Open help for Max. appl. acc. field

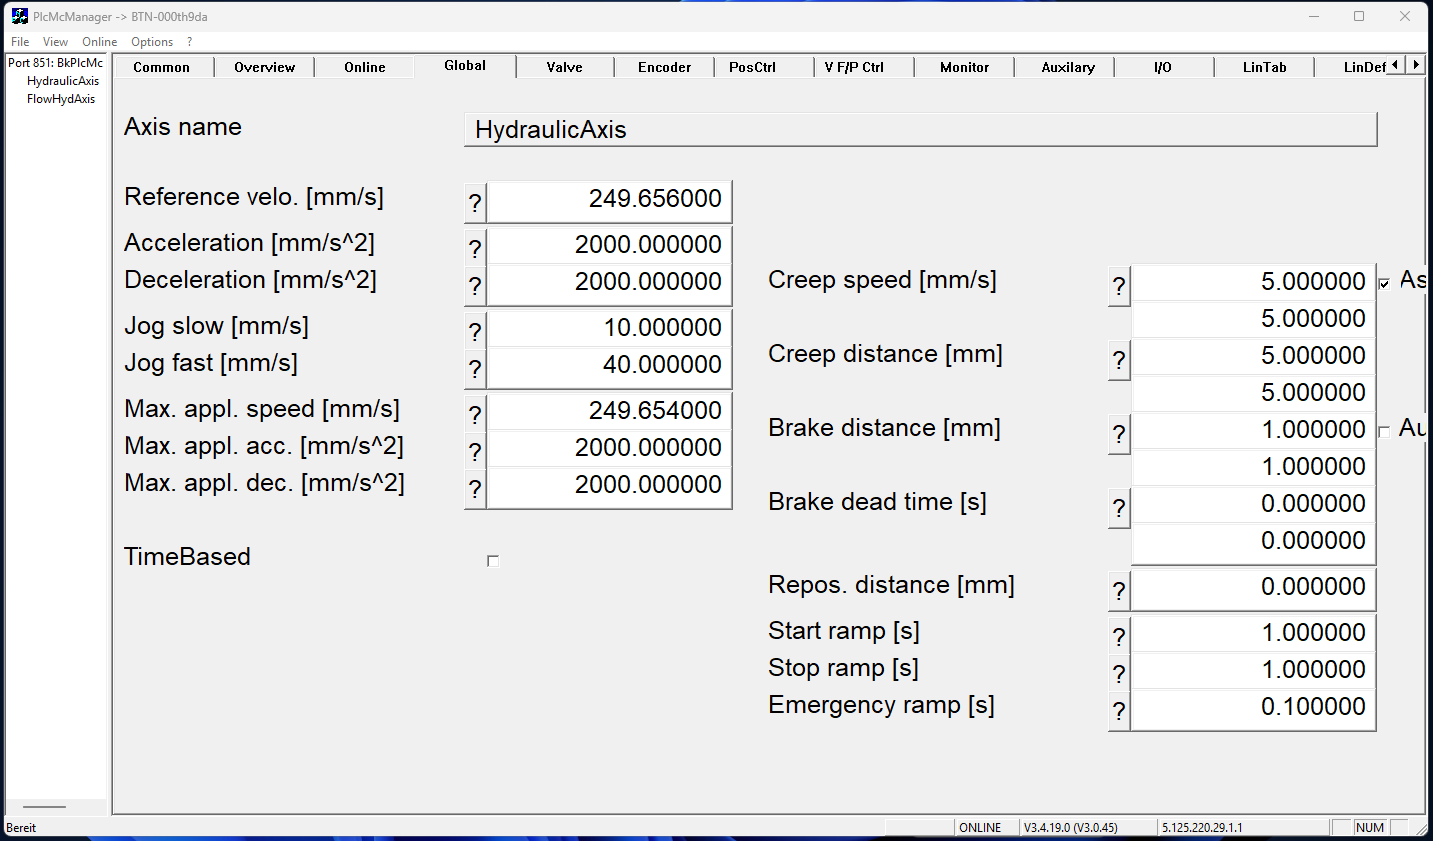[475, 451]
